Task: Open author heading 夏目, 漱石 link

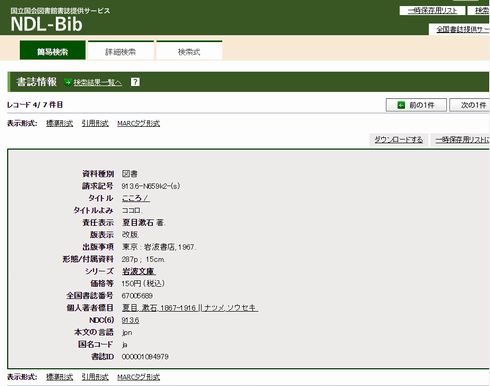Action: point(190,308)
